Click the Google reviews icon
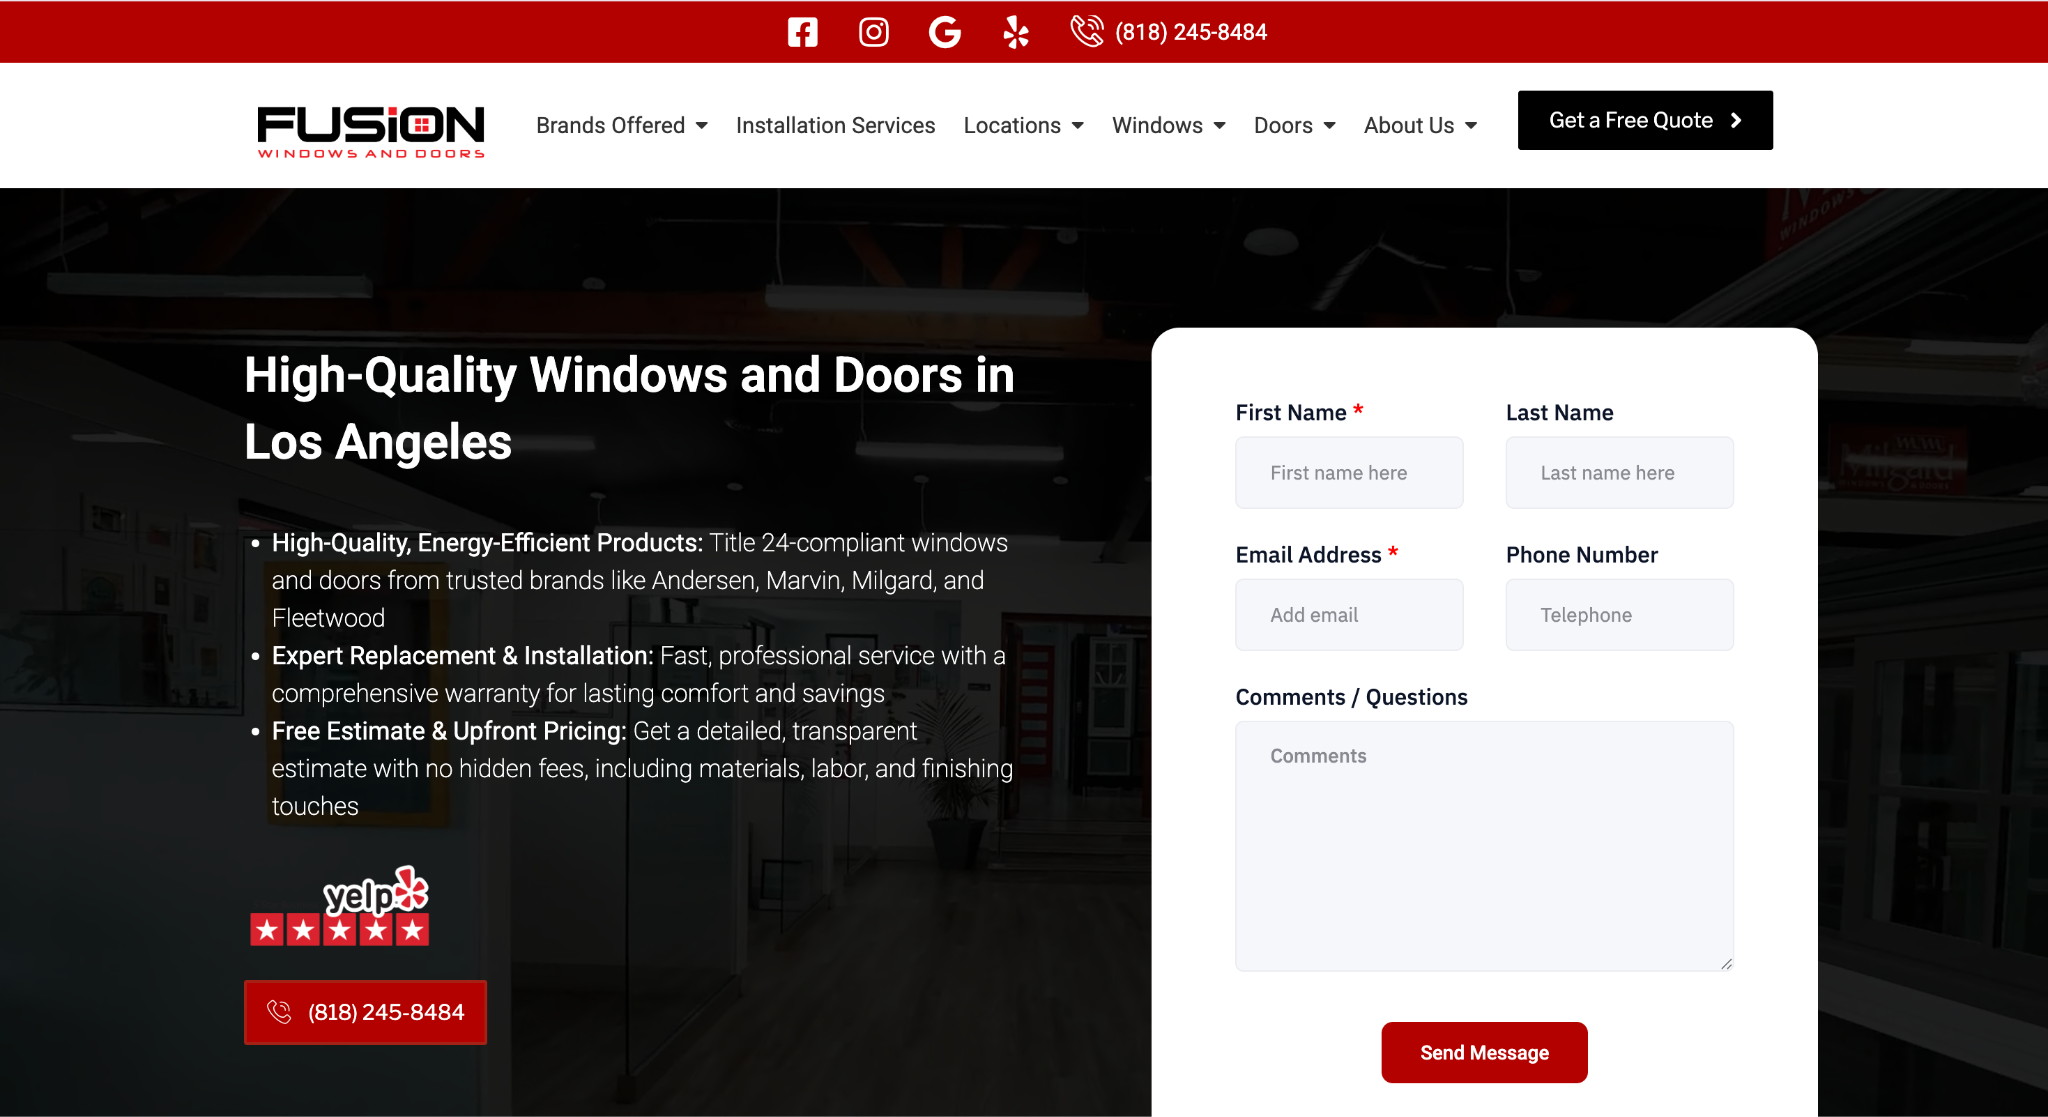 pos(945,32)
